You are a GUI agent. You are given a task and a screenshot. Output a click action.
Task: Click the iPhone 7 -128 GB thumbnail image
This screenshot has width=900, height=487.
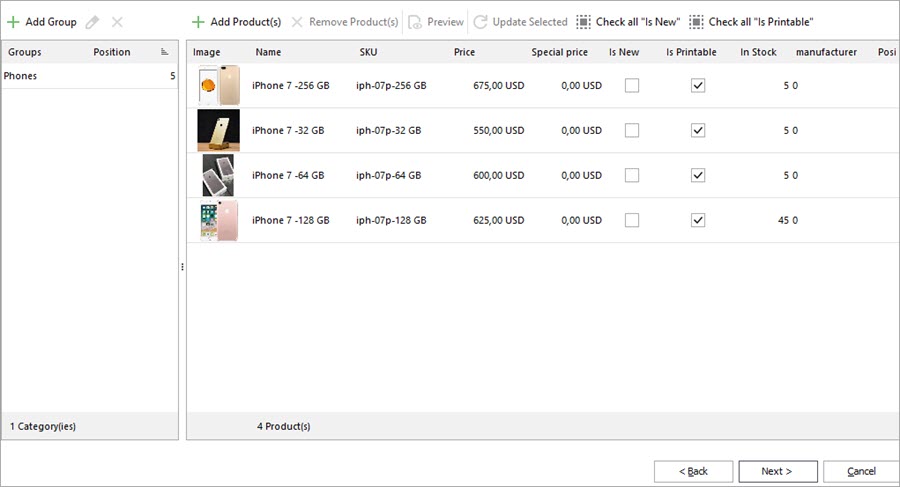[x=219, y=220]
